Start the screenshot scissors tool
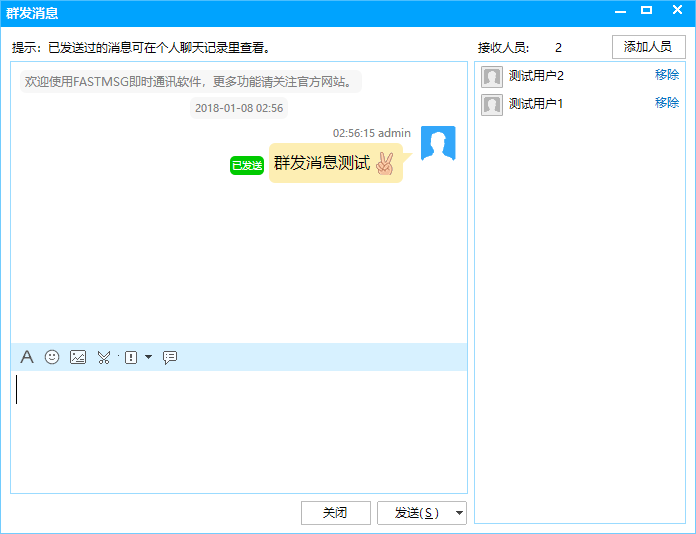Image resolution: width=696 pixels, height=534 pixels. pyautogui.click(x=104, y=357)
